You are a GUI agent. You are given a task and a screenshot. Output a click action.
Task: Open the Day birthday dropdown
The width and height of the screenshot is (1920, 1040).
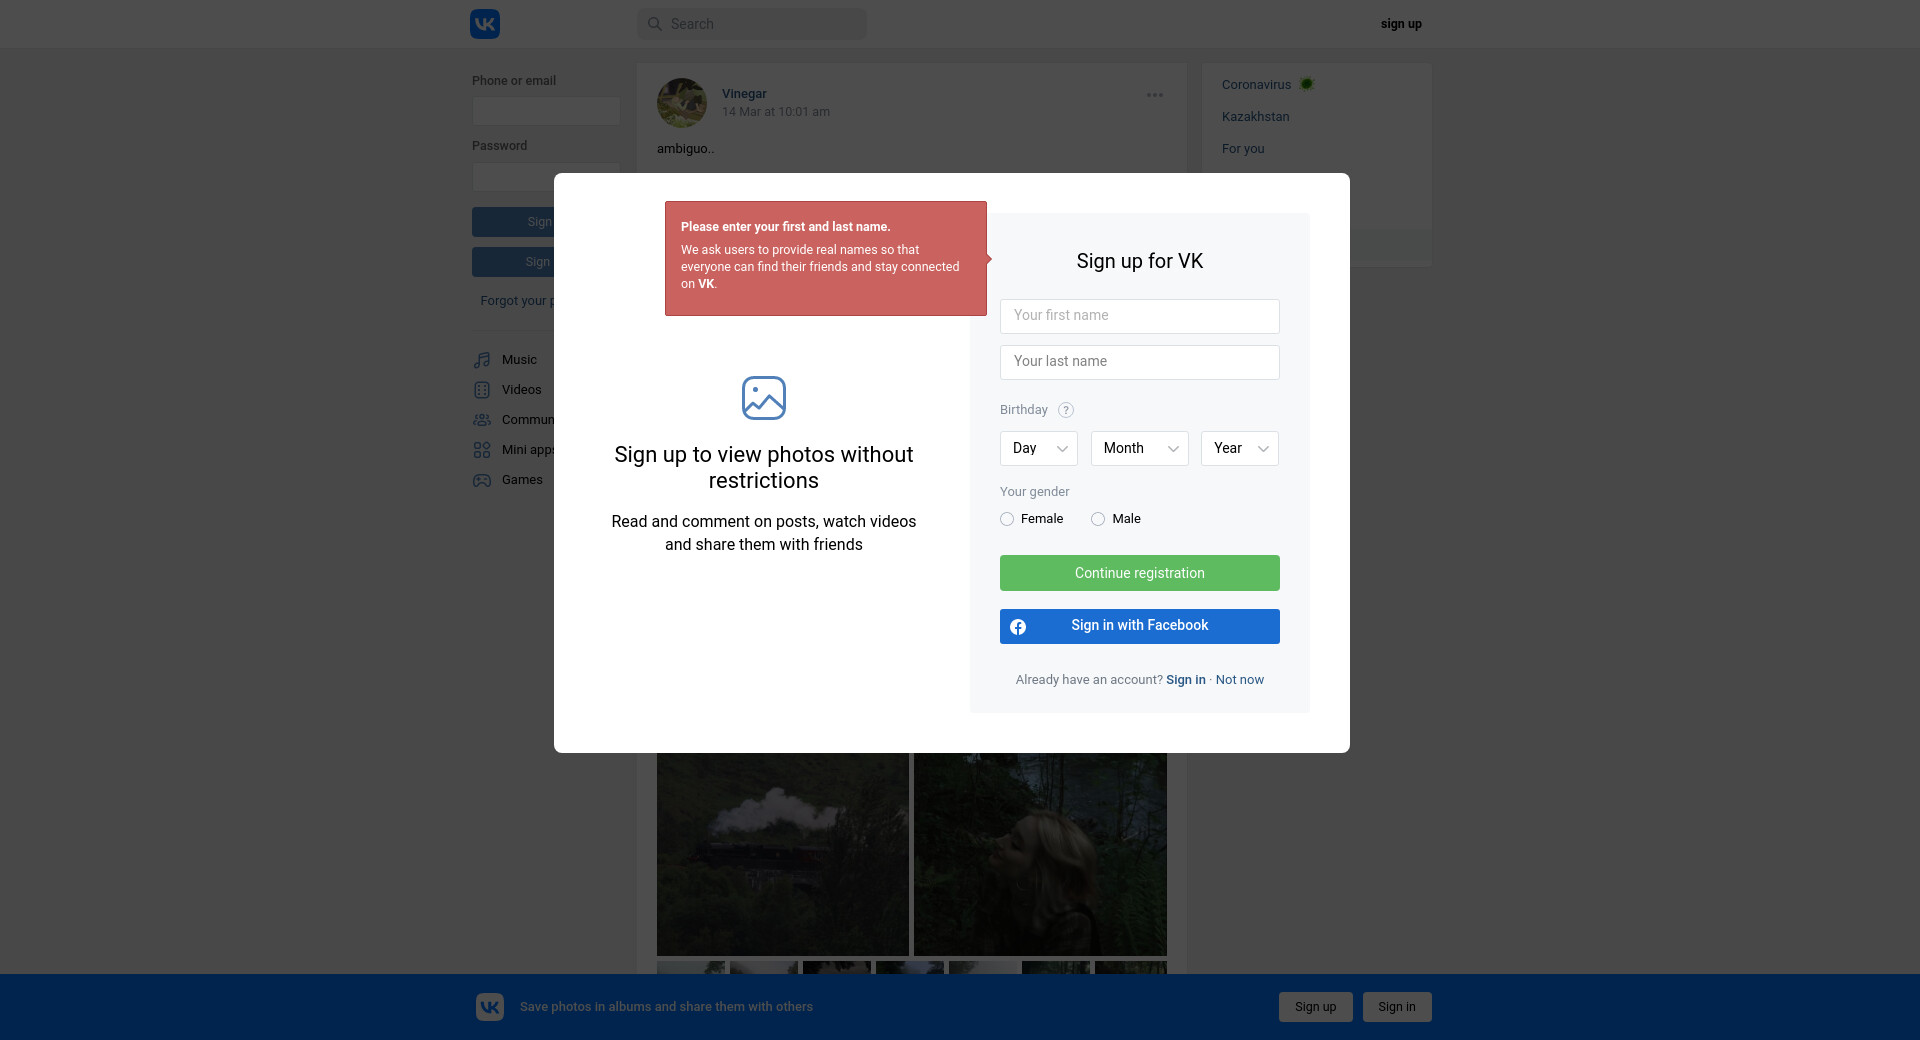pos(1038,448)
